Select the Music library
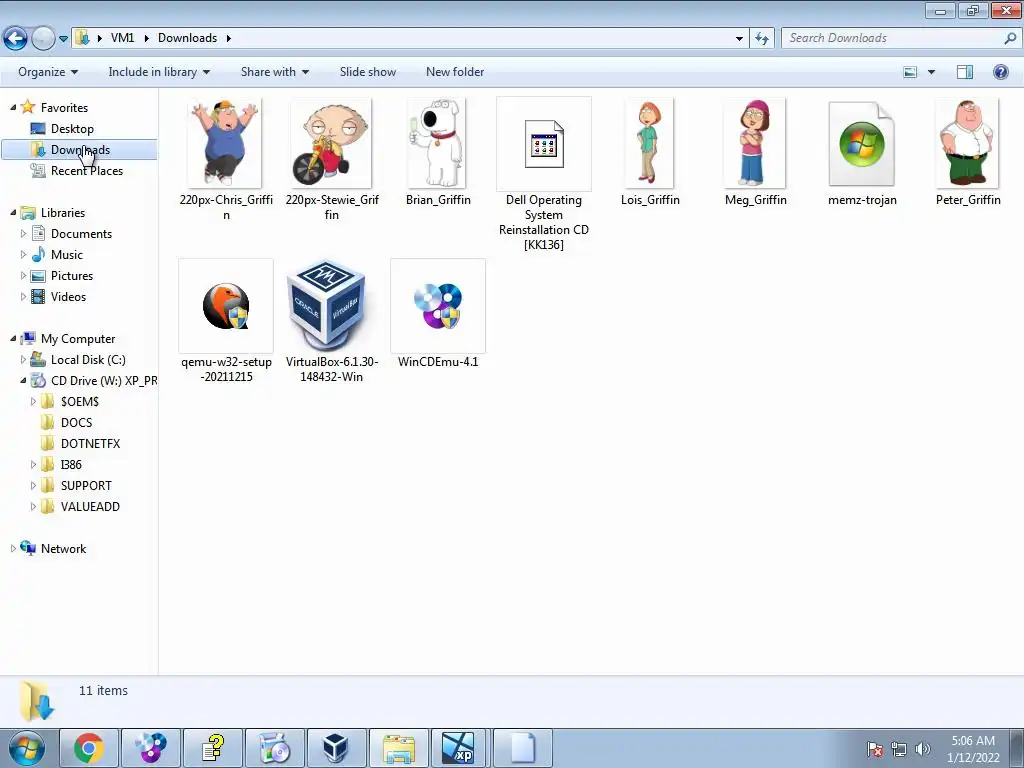The image size is (1024, 768). tap(67, 255)
